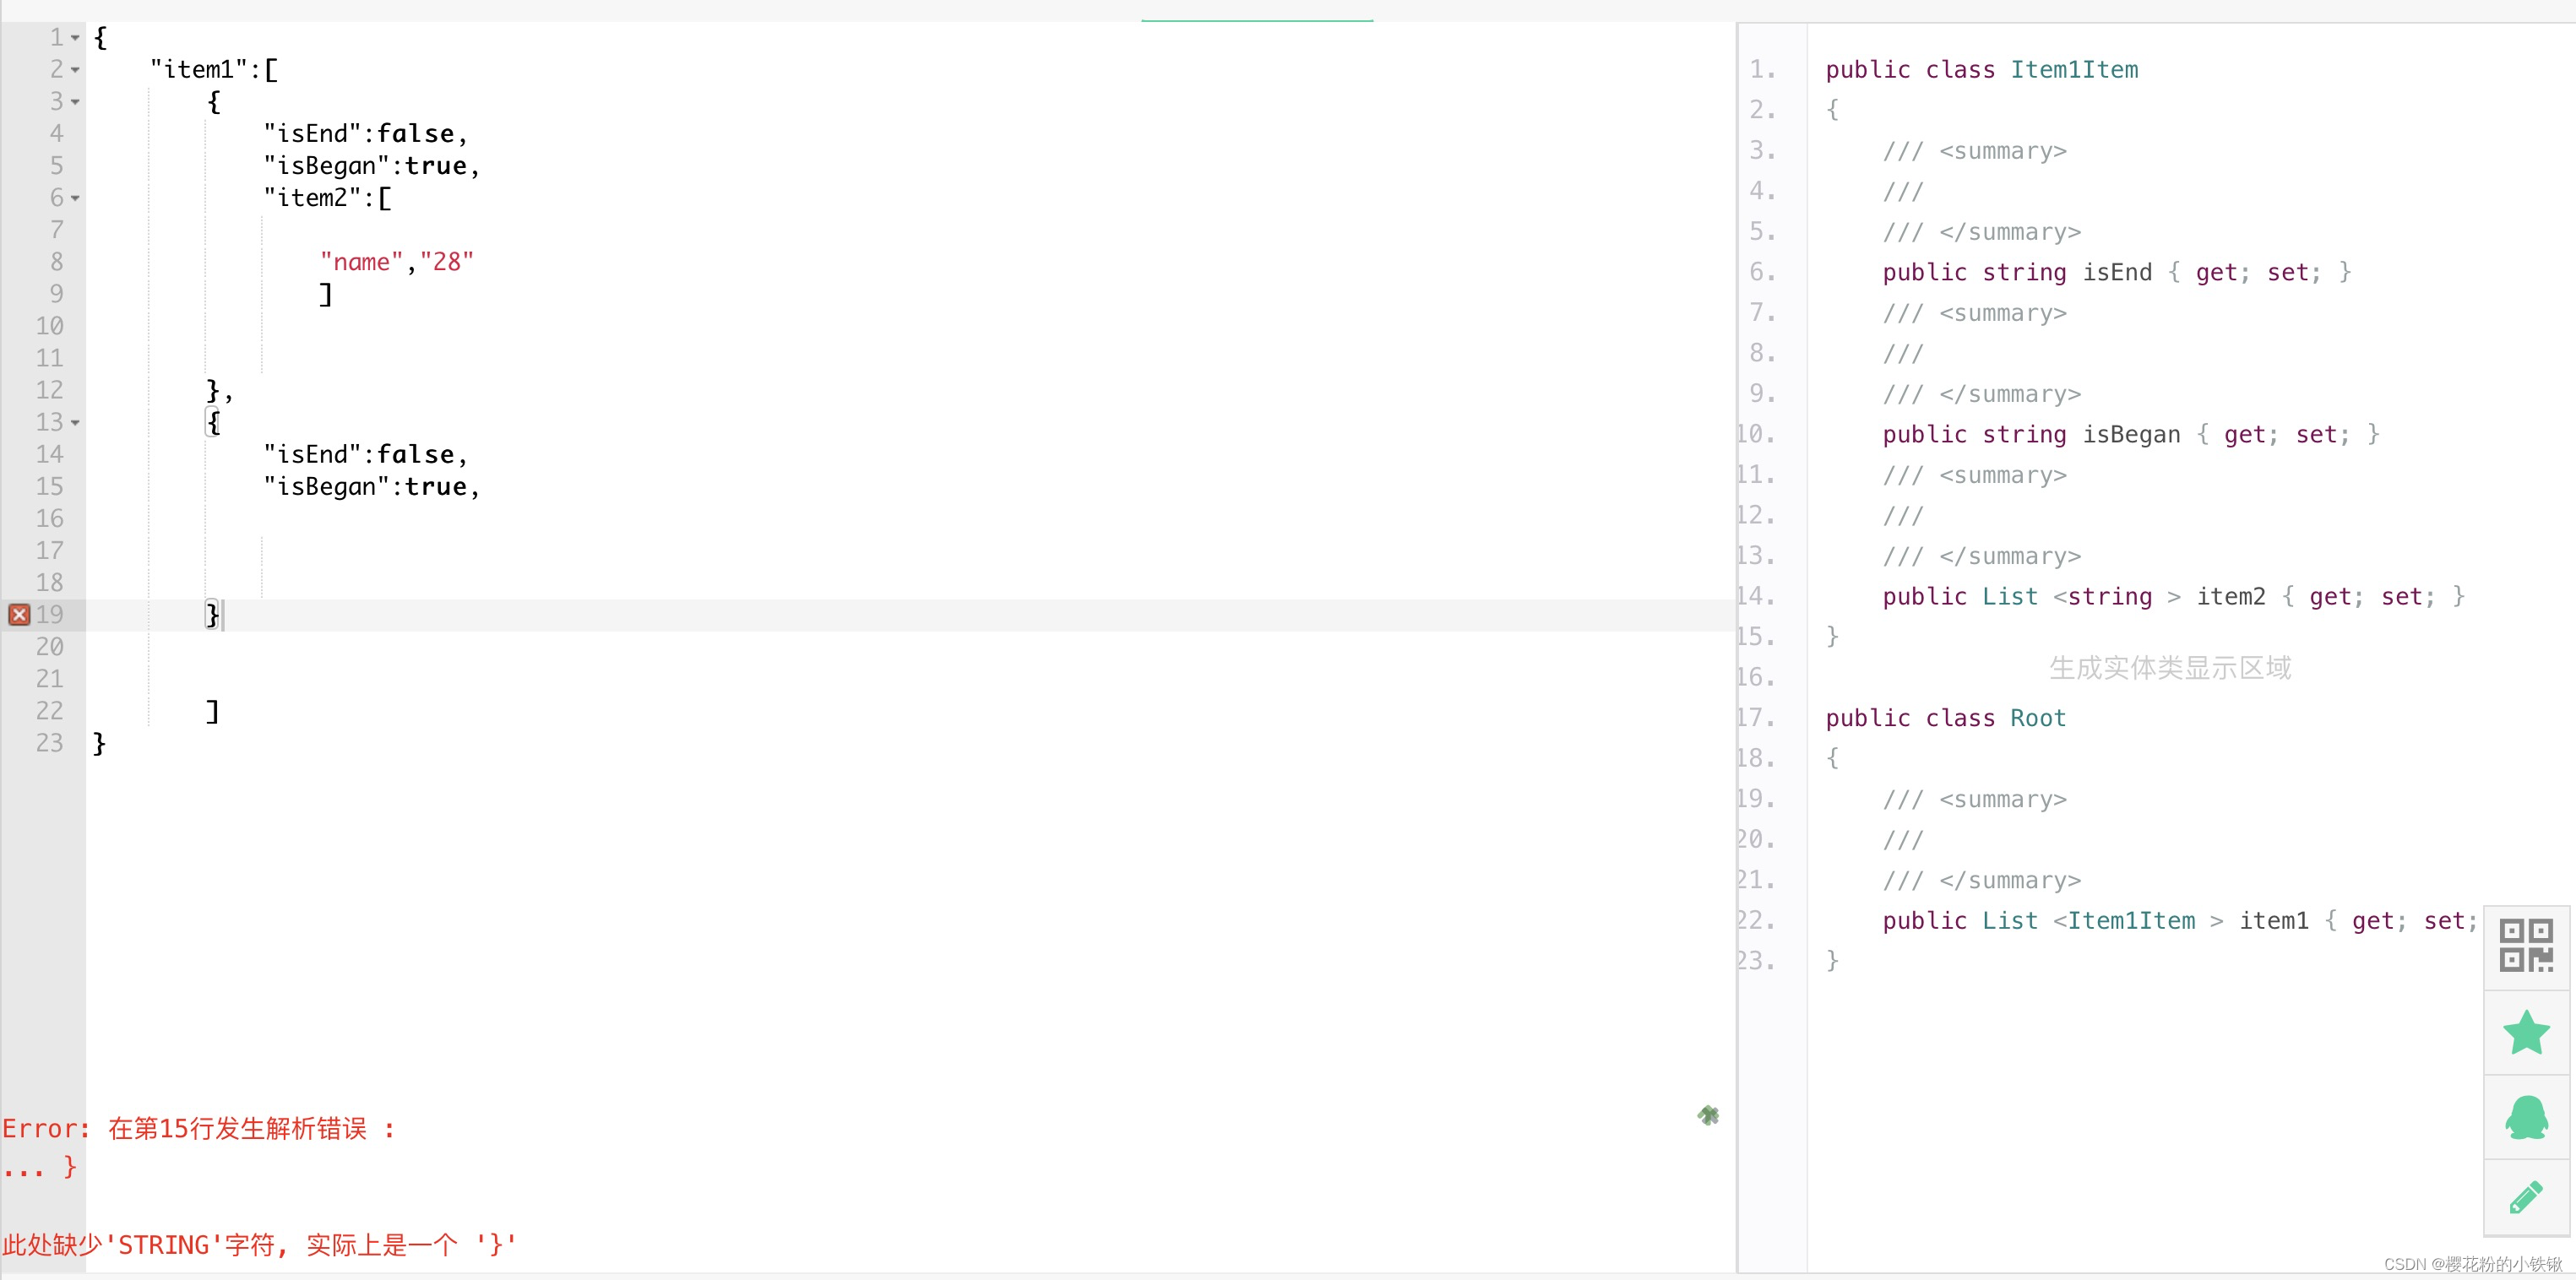Viewport: 2576px width, 1280px height.
Task: Click 'public List <Item1Item> item1' line
Action: click(2180, 920)
